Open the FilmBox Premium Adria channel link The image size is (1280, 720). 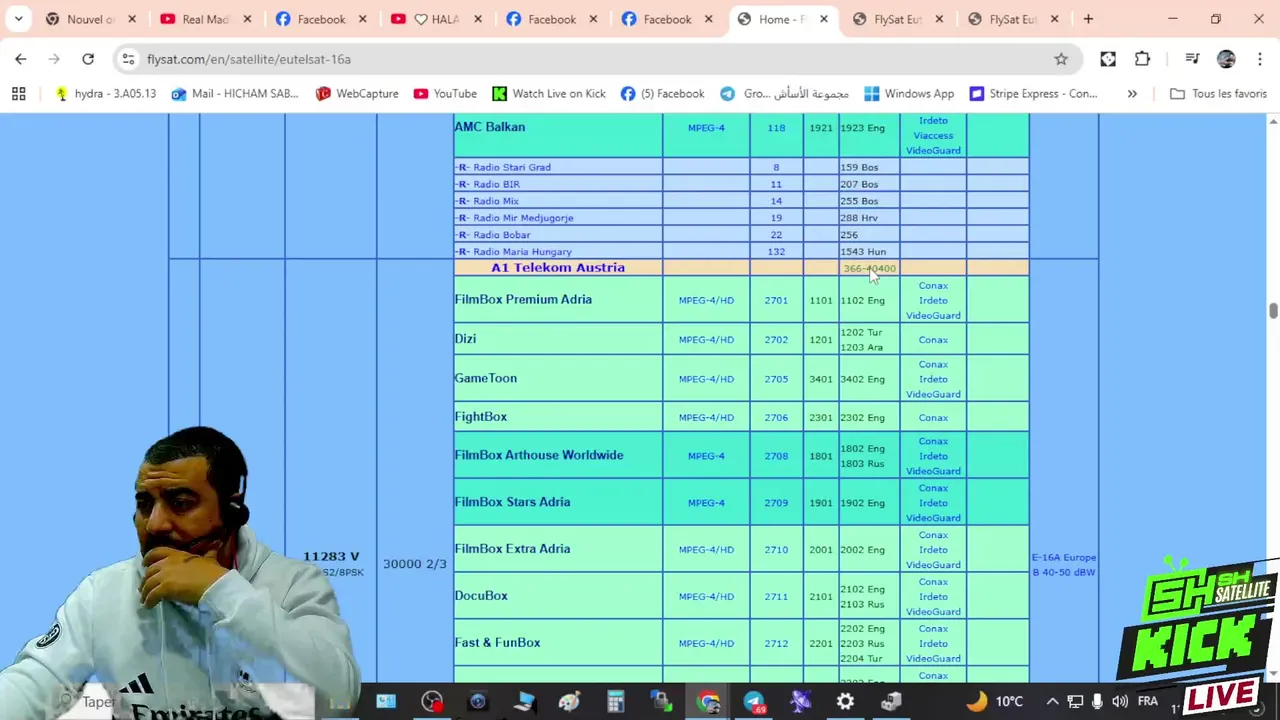pos(523,299)
